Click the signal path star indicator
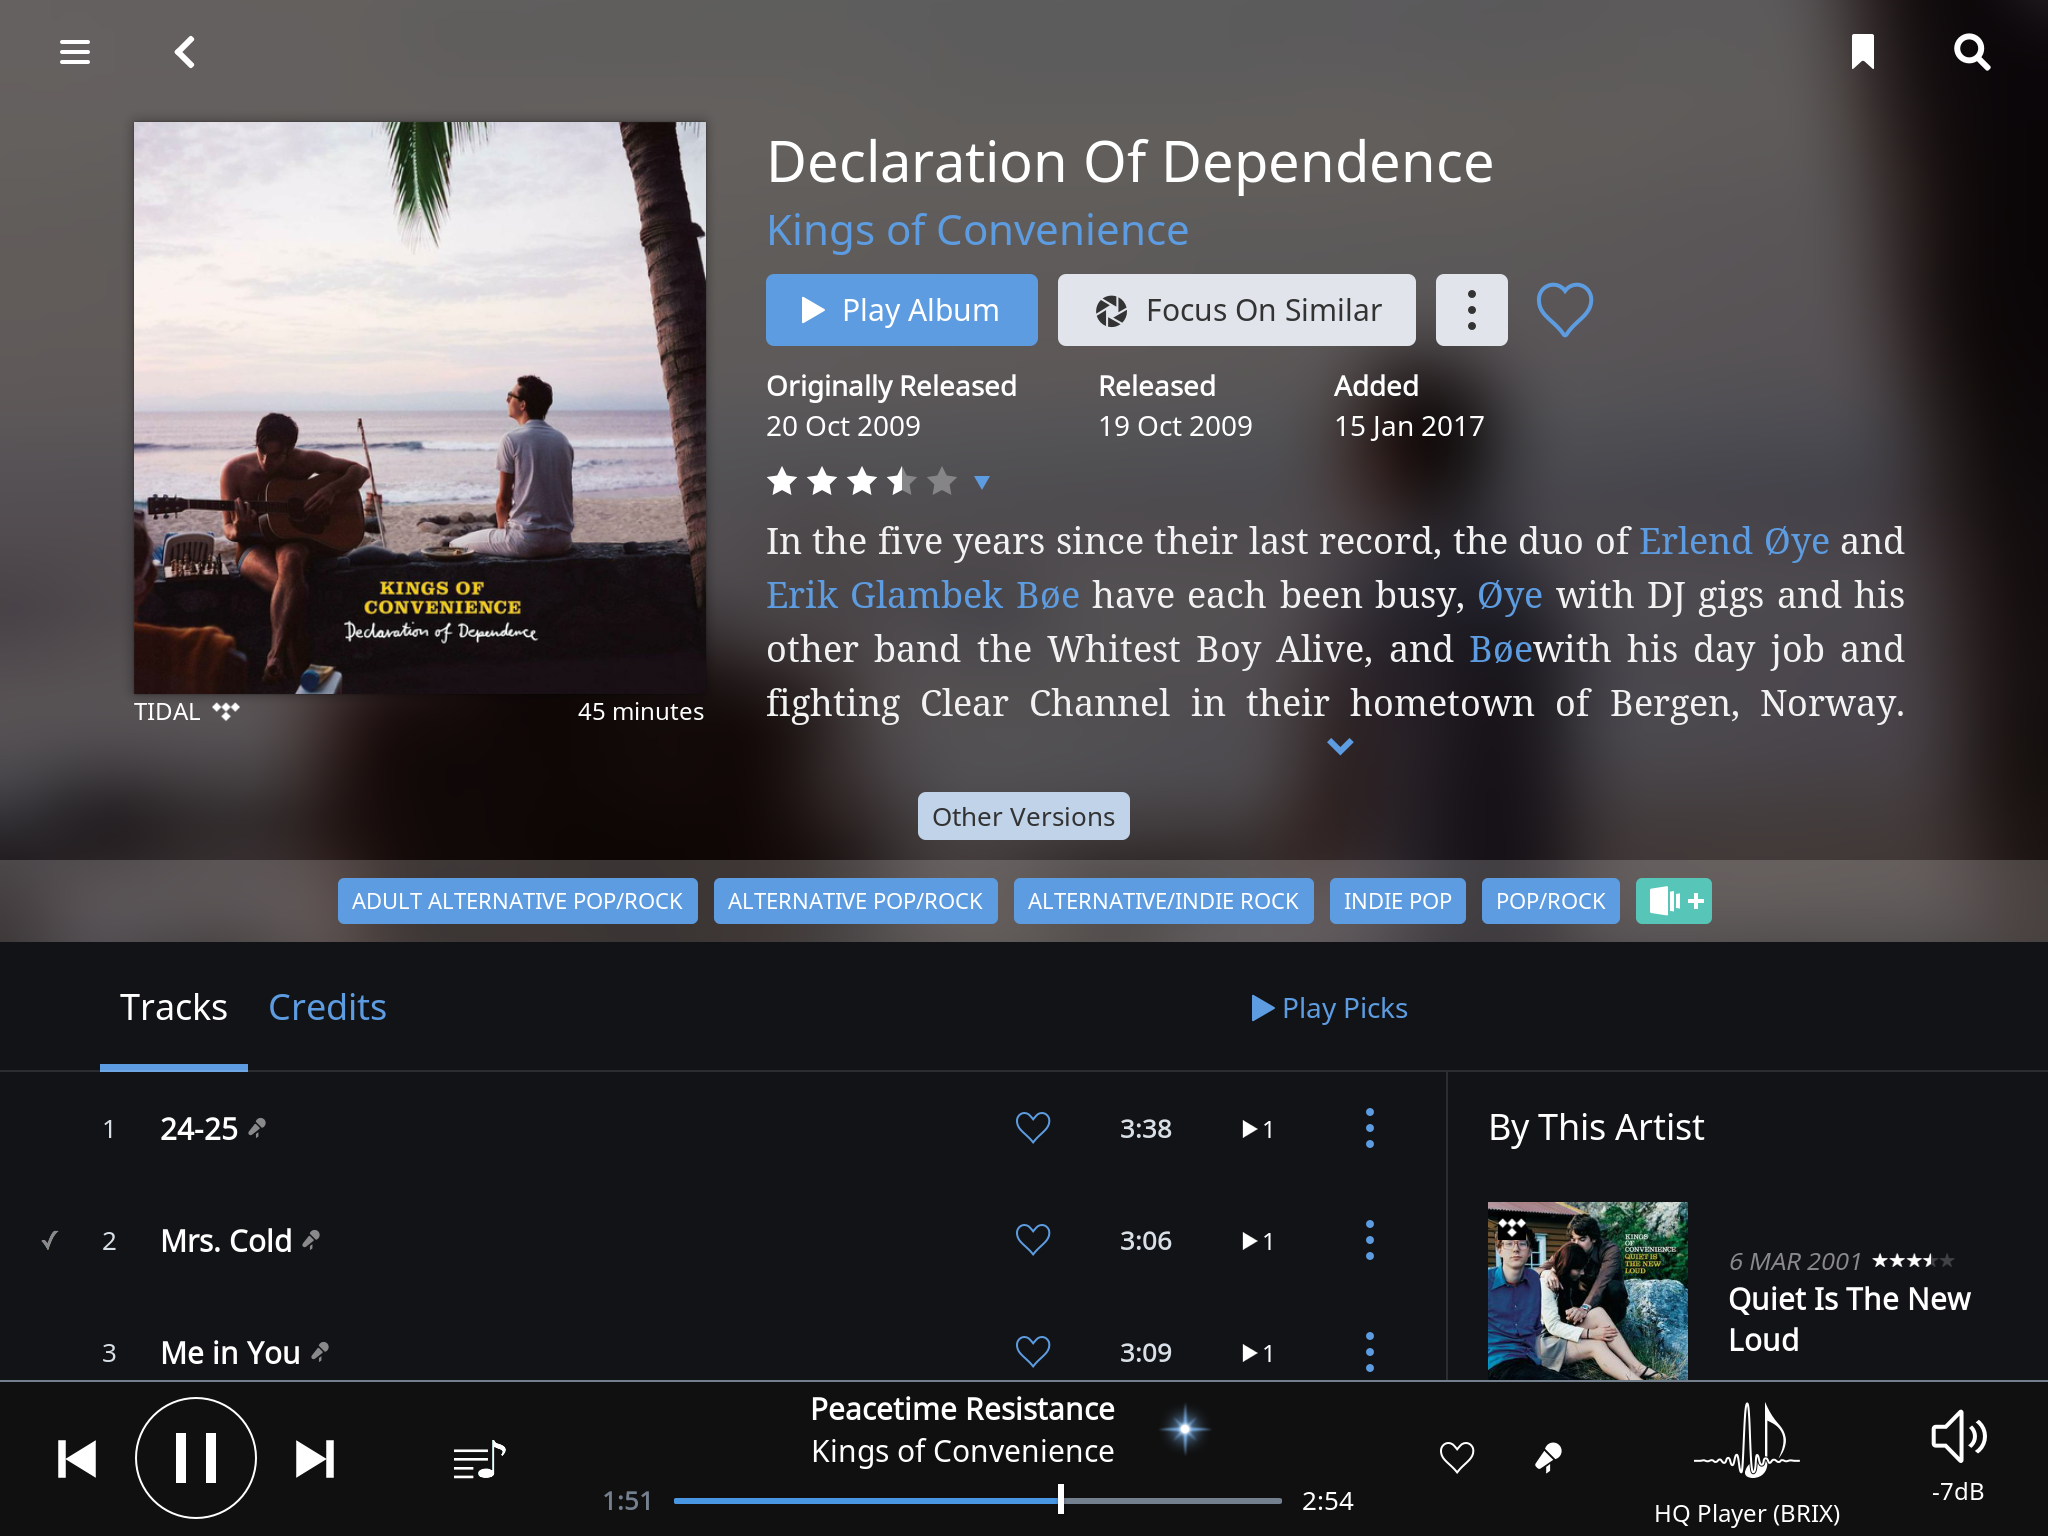This screenshot has width=2048, height=1536. click(1184, 1429)
